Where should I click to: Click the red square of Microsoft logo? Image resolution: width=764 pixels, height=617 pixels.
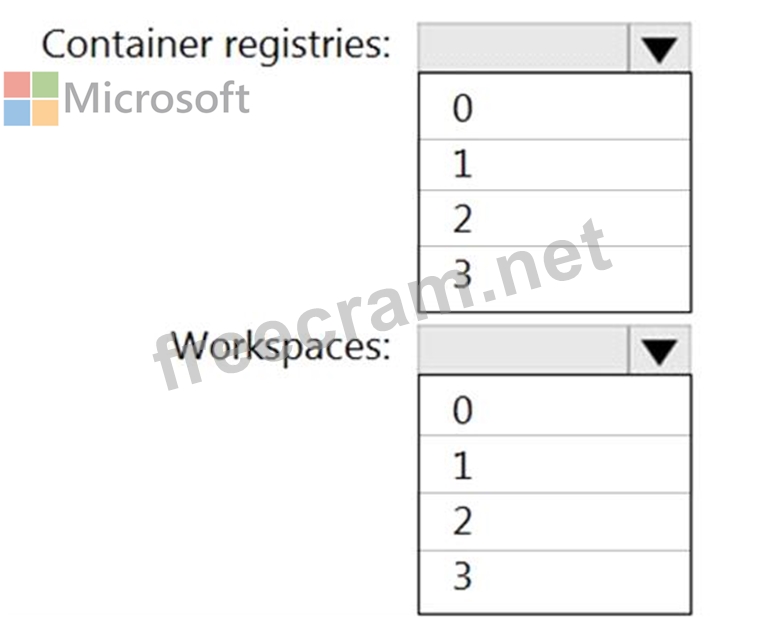click(x=17, y=85)
